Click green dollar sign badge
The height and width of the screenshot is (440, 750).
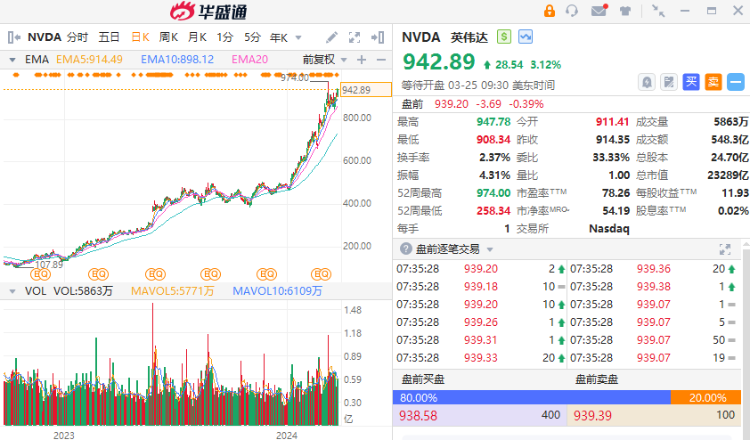click(x=504, y=37)
